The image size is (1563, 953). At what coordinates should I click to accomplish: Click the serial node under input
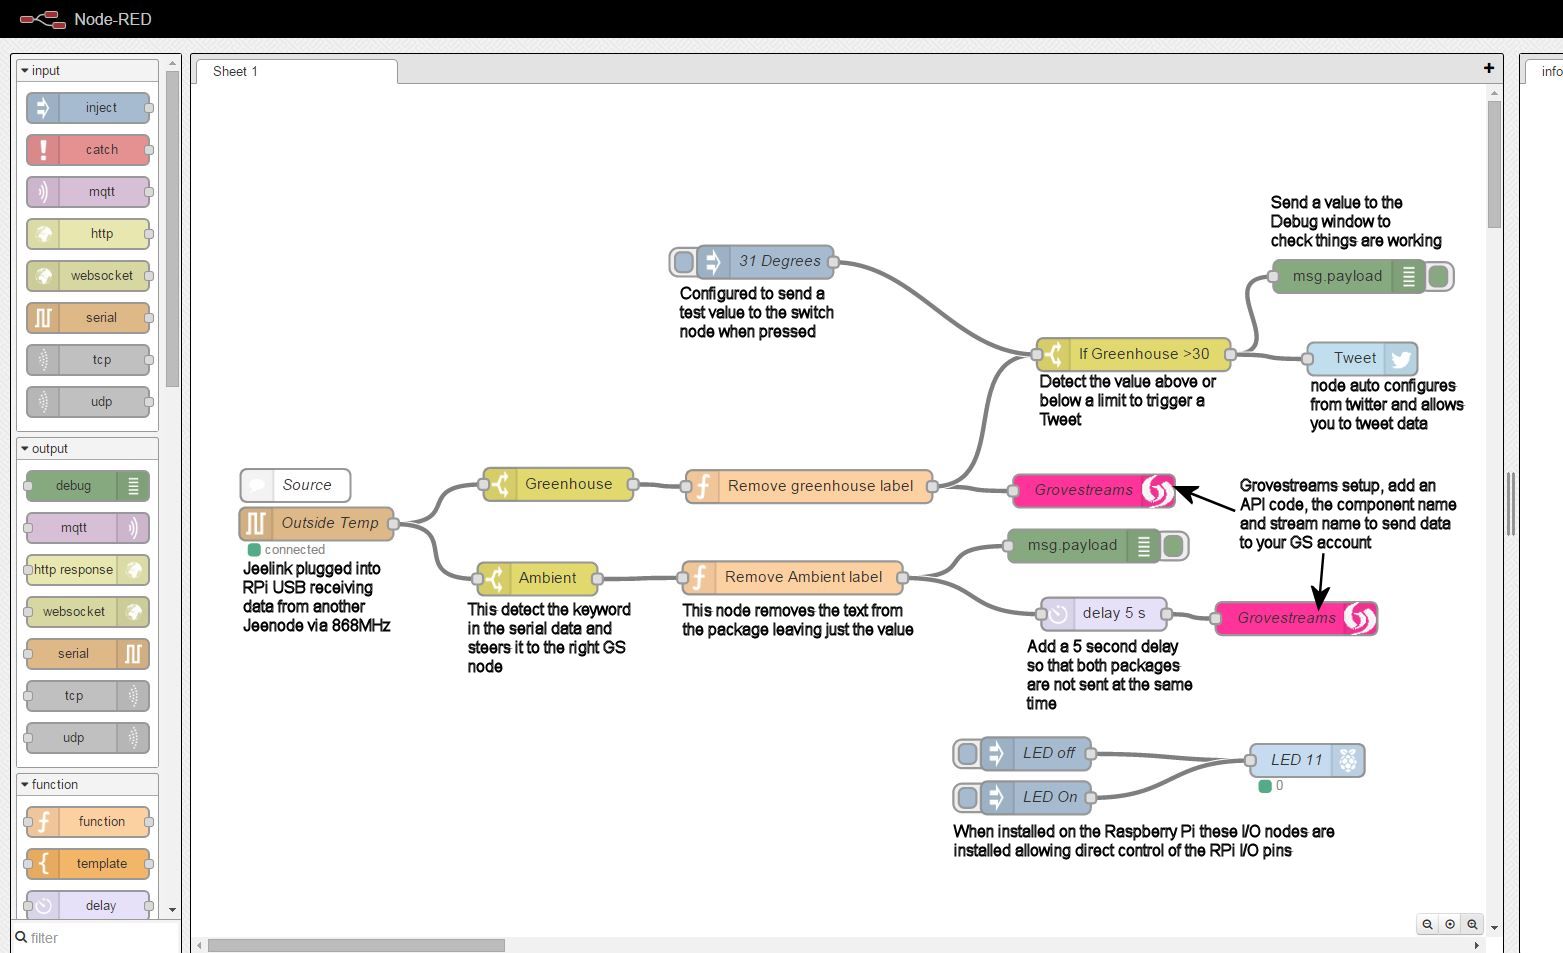point(88,317)
